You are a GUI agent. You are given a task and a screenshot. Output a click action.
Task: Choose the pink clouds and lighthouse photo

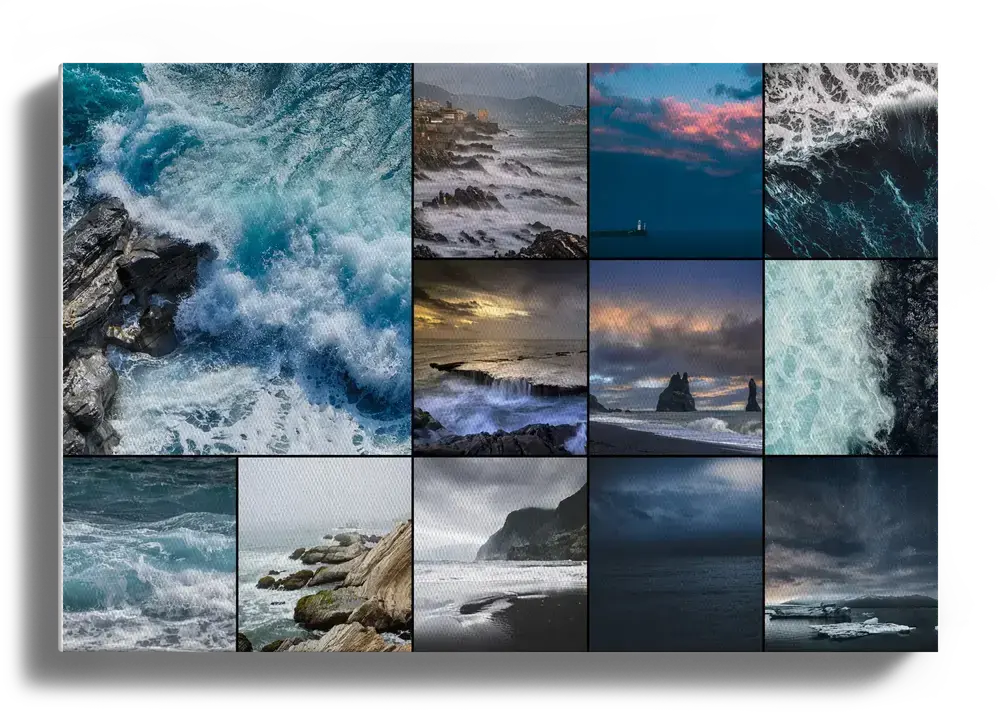point(676,161)
